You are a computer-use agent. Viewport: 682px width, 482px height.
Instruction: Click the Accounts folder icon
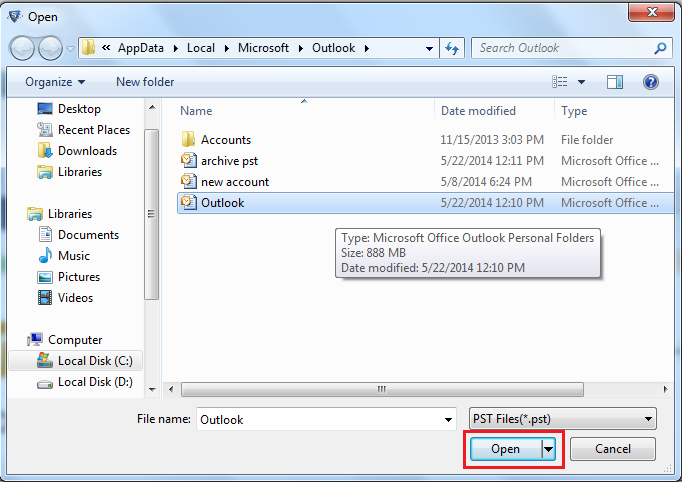188,139
